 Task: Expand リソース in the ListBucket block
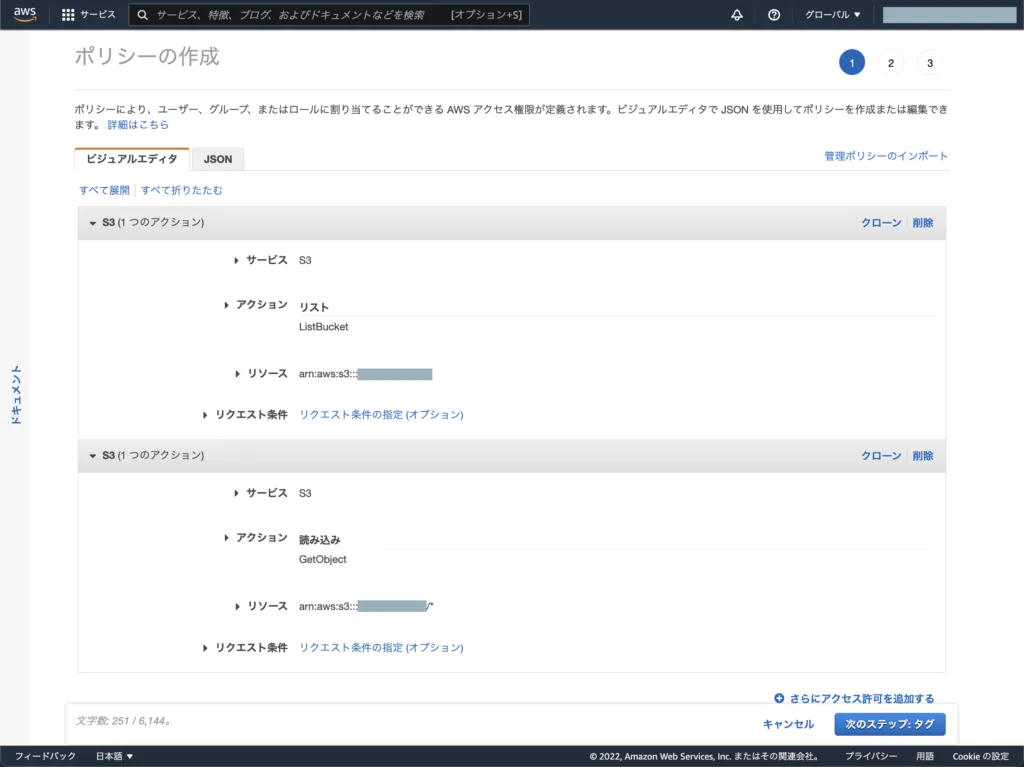click(x=237, y=374)
